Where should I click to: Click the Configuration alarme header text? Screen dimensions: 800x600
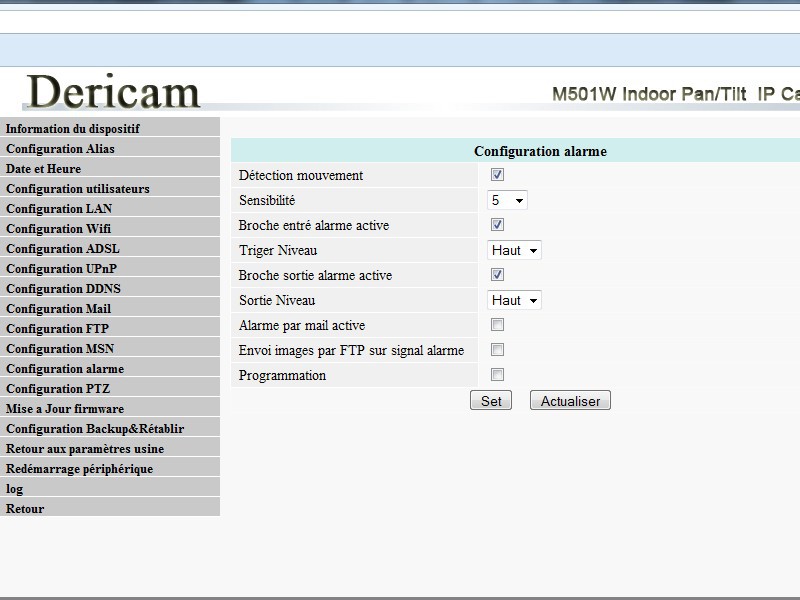click(x=540, y=151)
